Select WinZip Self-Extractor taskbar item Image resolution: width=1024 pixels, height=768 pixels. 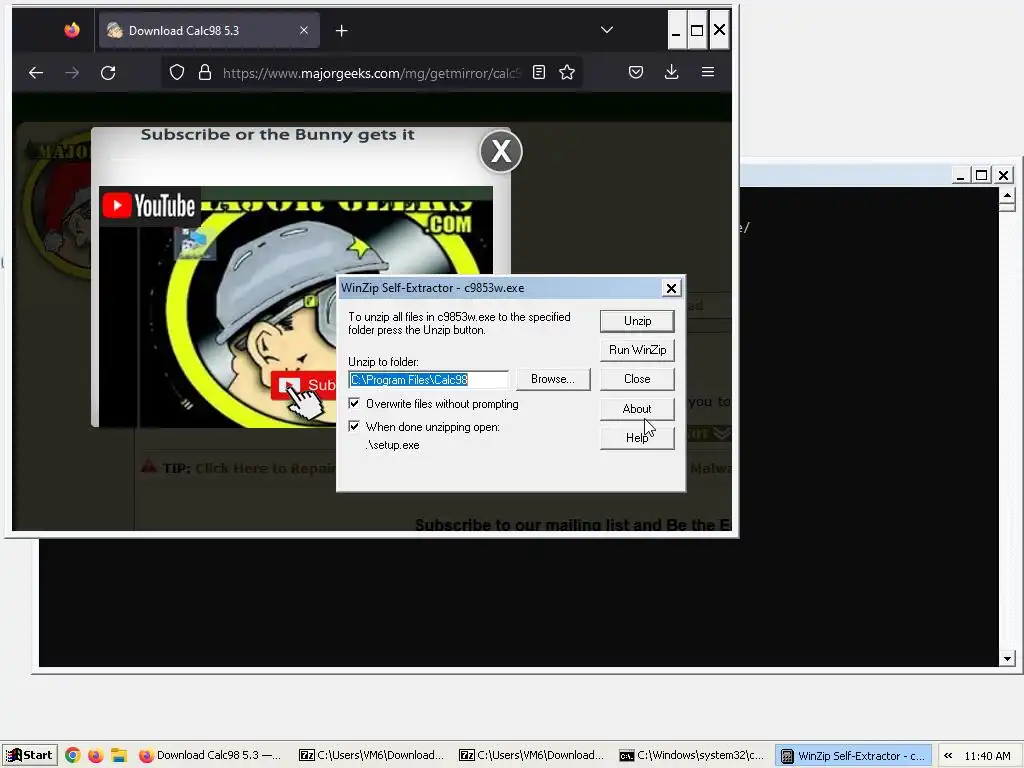854,756
